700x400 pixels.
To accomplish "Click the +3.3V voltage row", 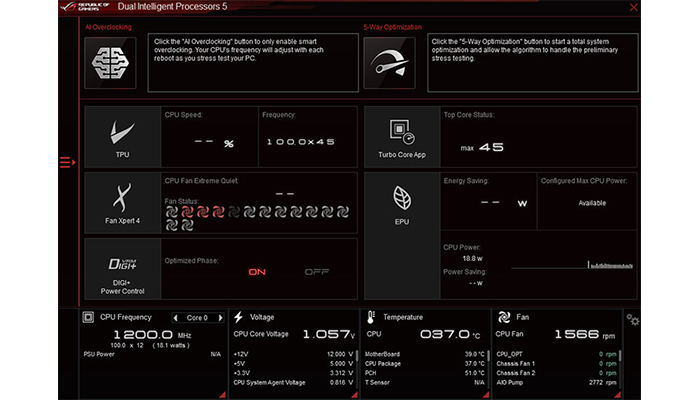I will tap(293, 373).
